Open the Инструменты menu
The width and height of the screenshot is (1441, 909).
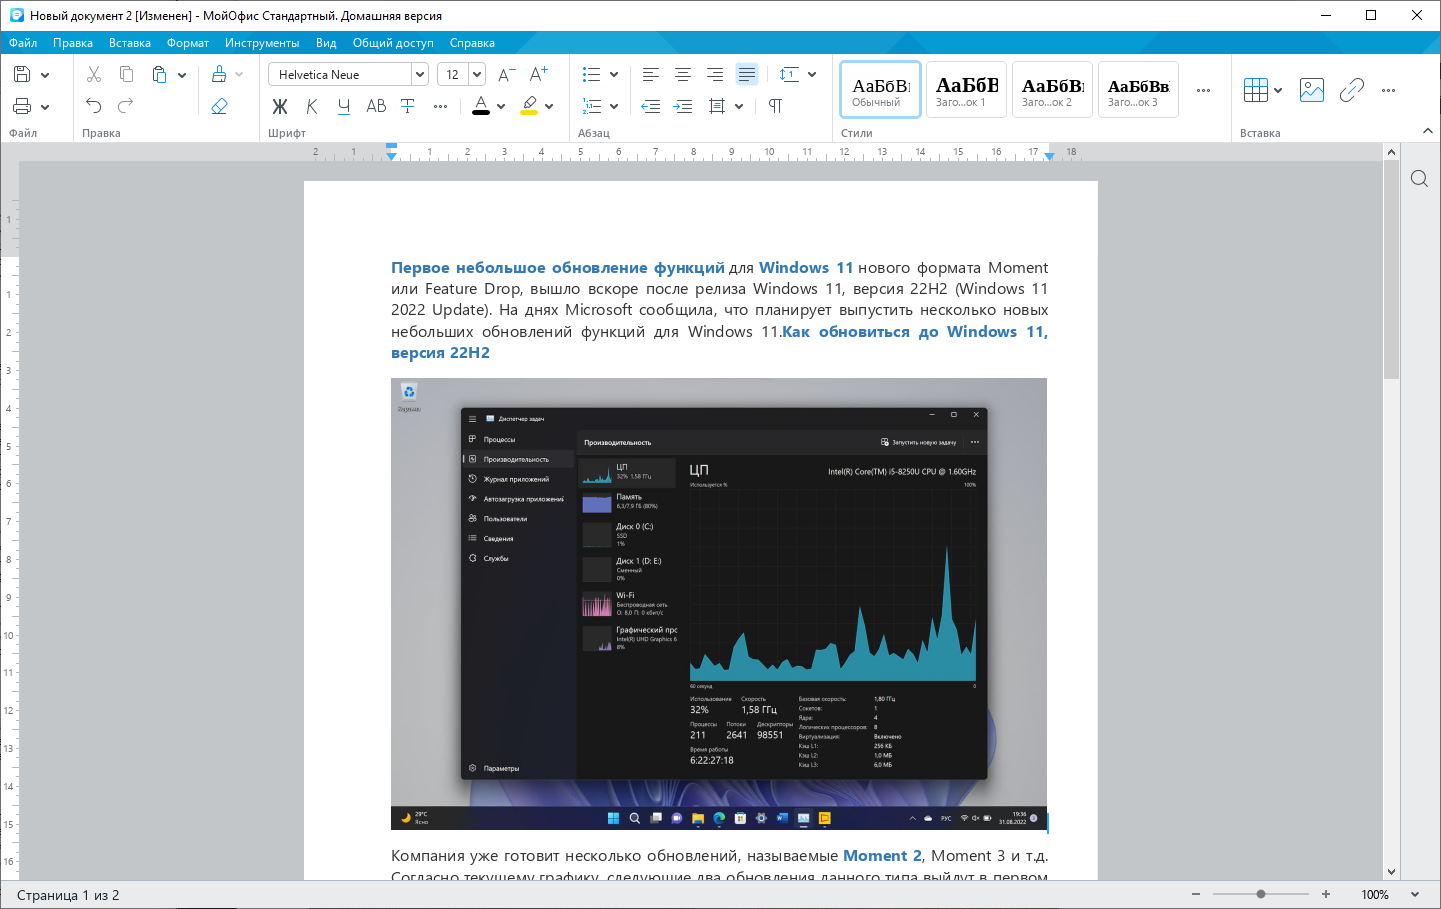[262, 43]
